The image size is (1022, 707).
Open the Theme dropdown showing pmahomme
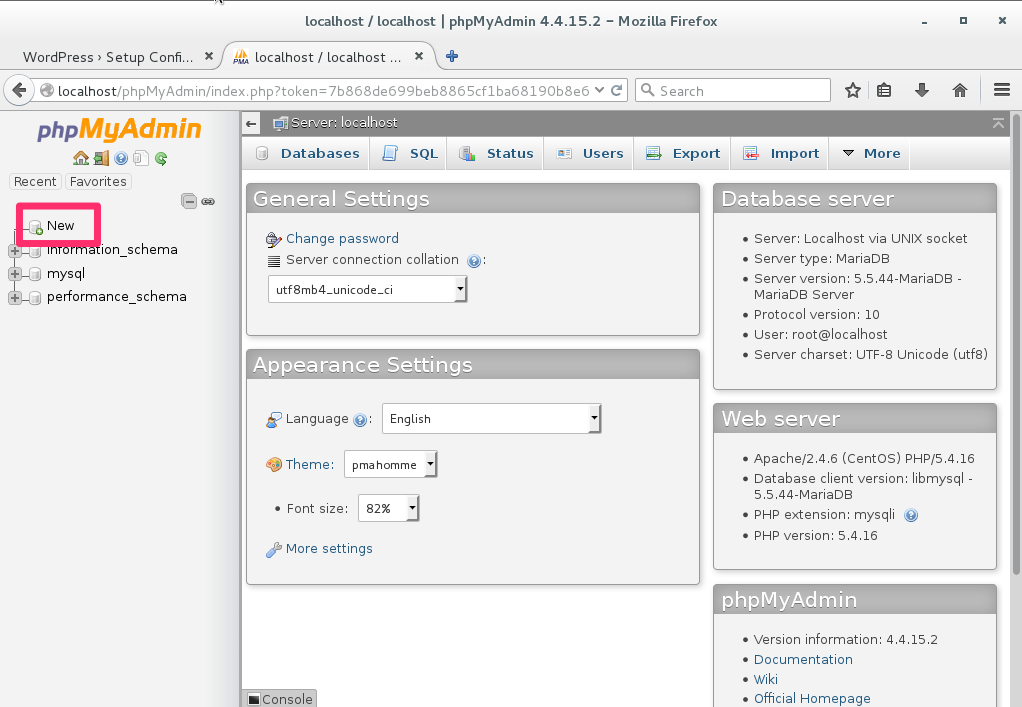pos(390,465)
